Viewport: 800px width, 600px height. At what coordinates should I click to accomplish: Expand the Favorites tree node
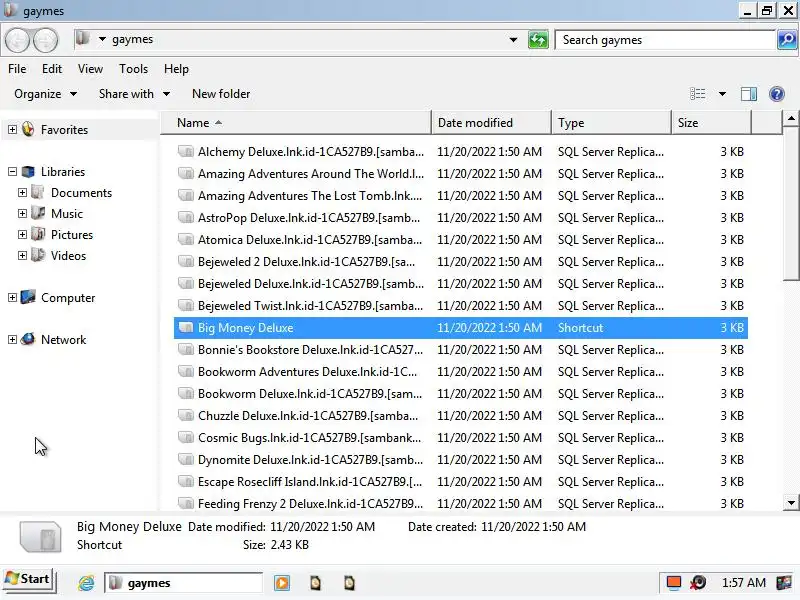click(12, 130)
